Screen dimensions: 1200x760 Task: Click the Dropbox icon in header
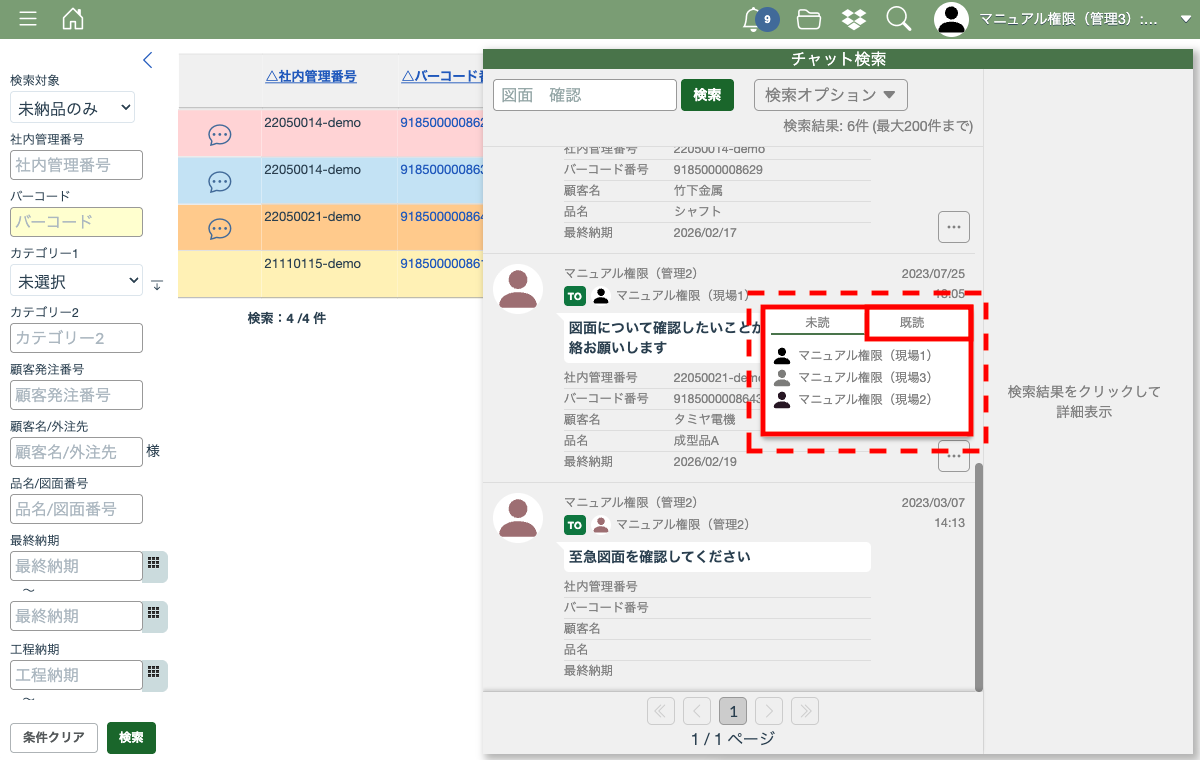coord(853,19)
